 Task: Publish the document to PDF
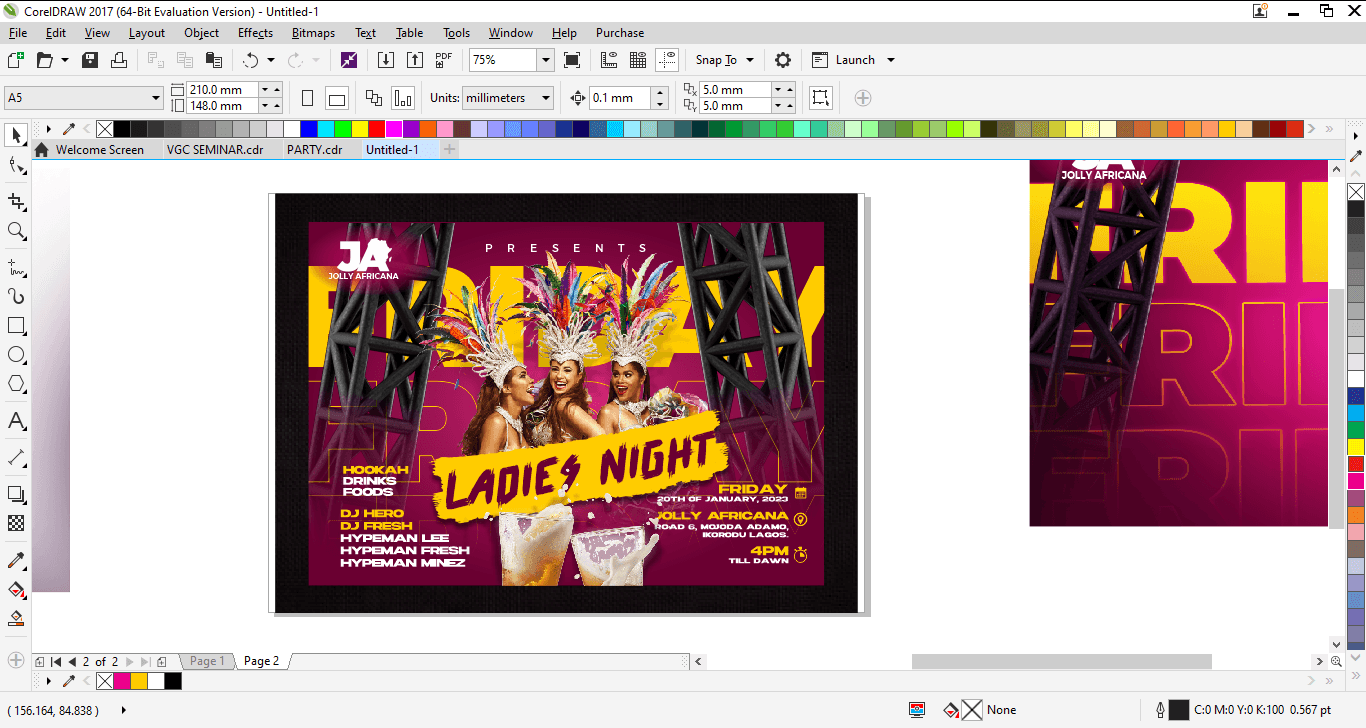point(444,60)
